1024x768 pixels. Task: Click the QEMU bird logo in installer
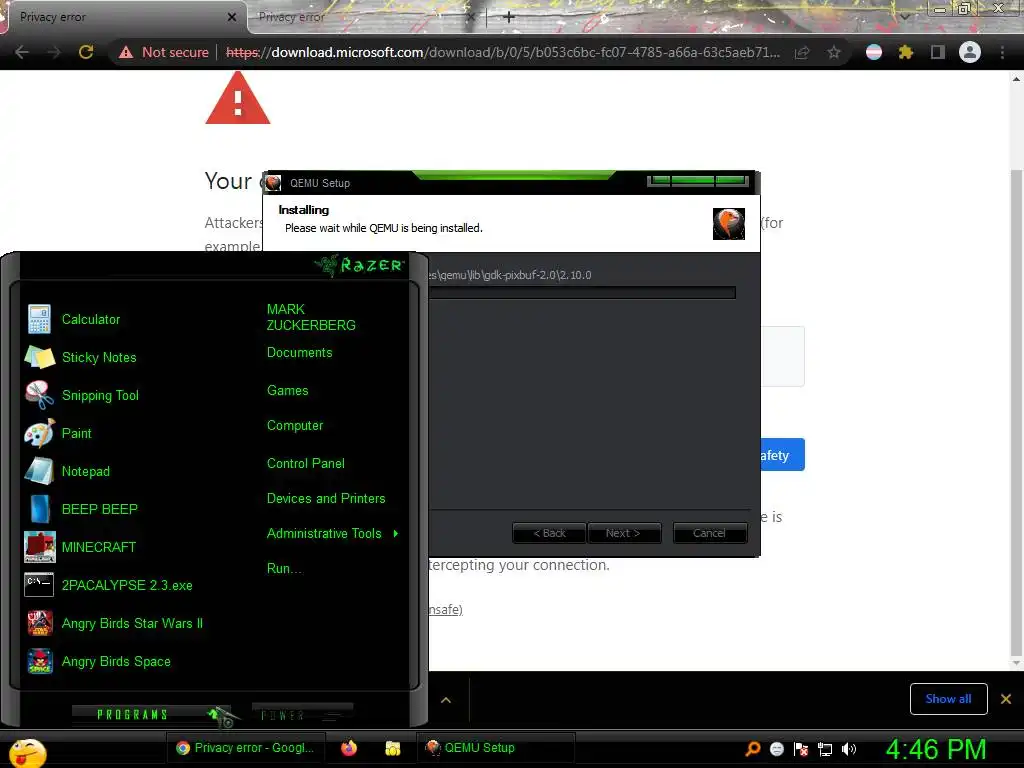[729, 224]
